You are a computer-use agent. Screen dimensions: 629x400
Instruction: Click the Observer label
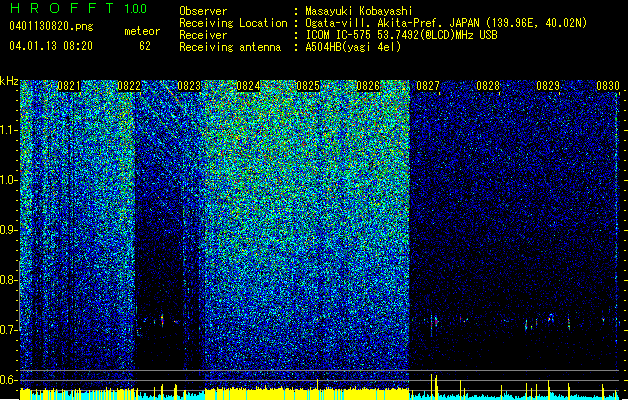point(203,11)
